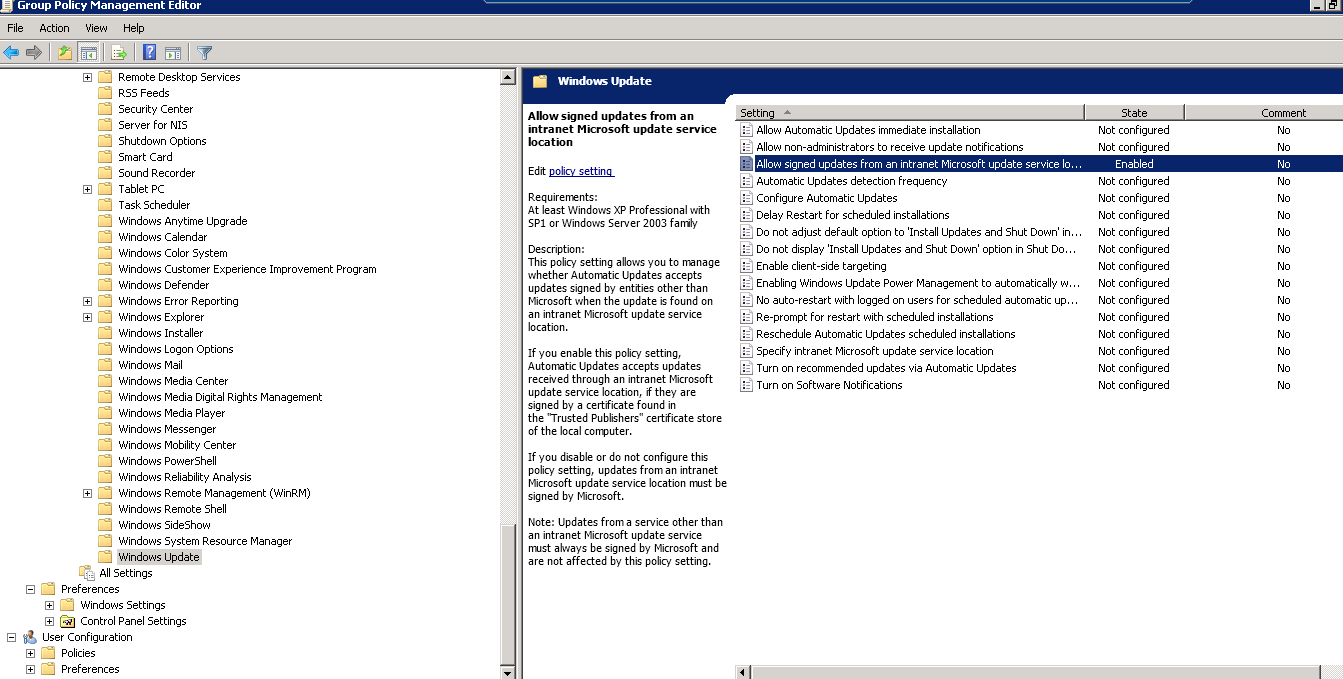The image size is (1343, 679).
Task: Click the tree pane vertical scrollbar thumb
Action: pyautogui.click(x=508, y=593)
